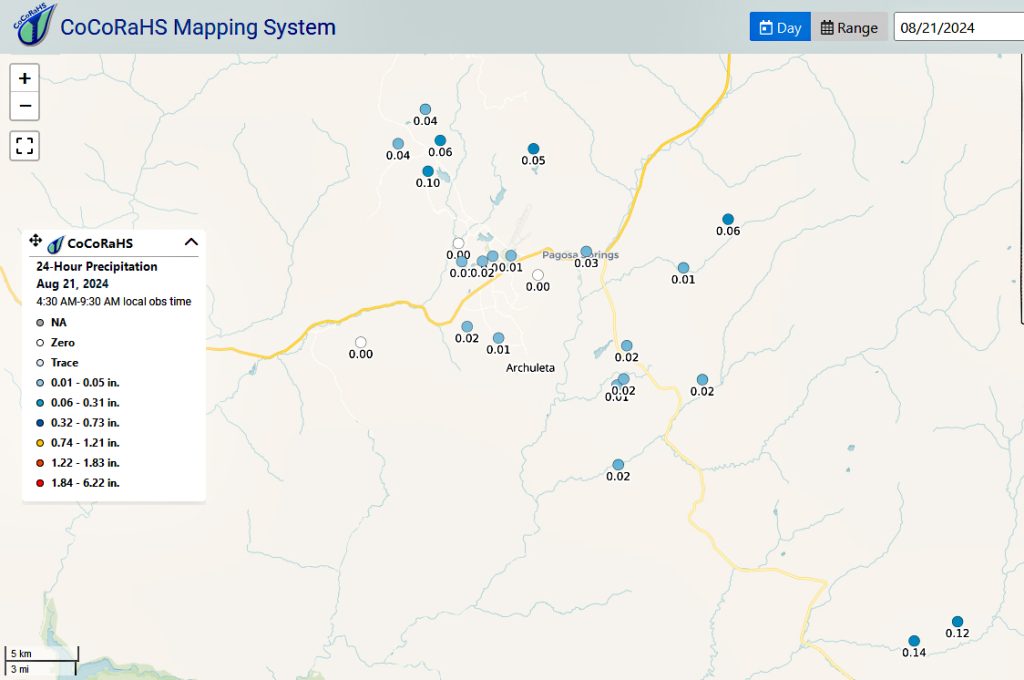Click the "3 mi" scale bar label

(20, 670)
